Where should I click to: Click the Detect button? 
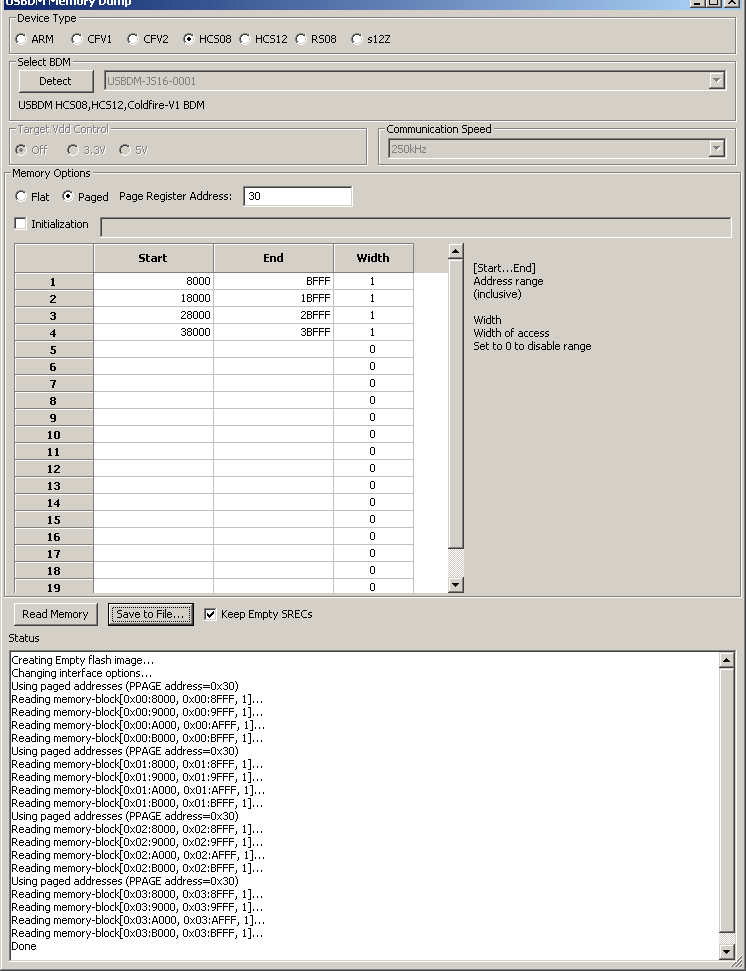pyautogui.click(x=56, y=81)
